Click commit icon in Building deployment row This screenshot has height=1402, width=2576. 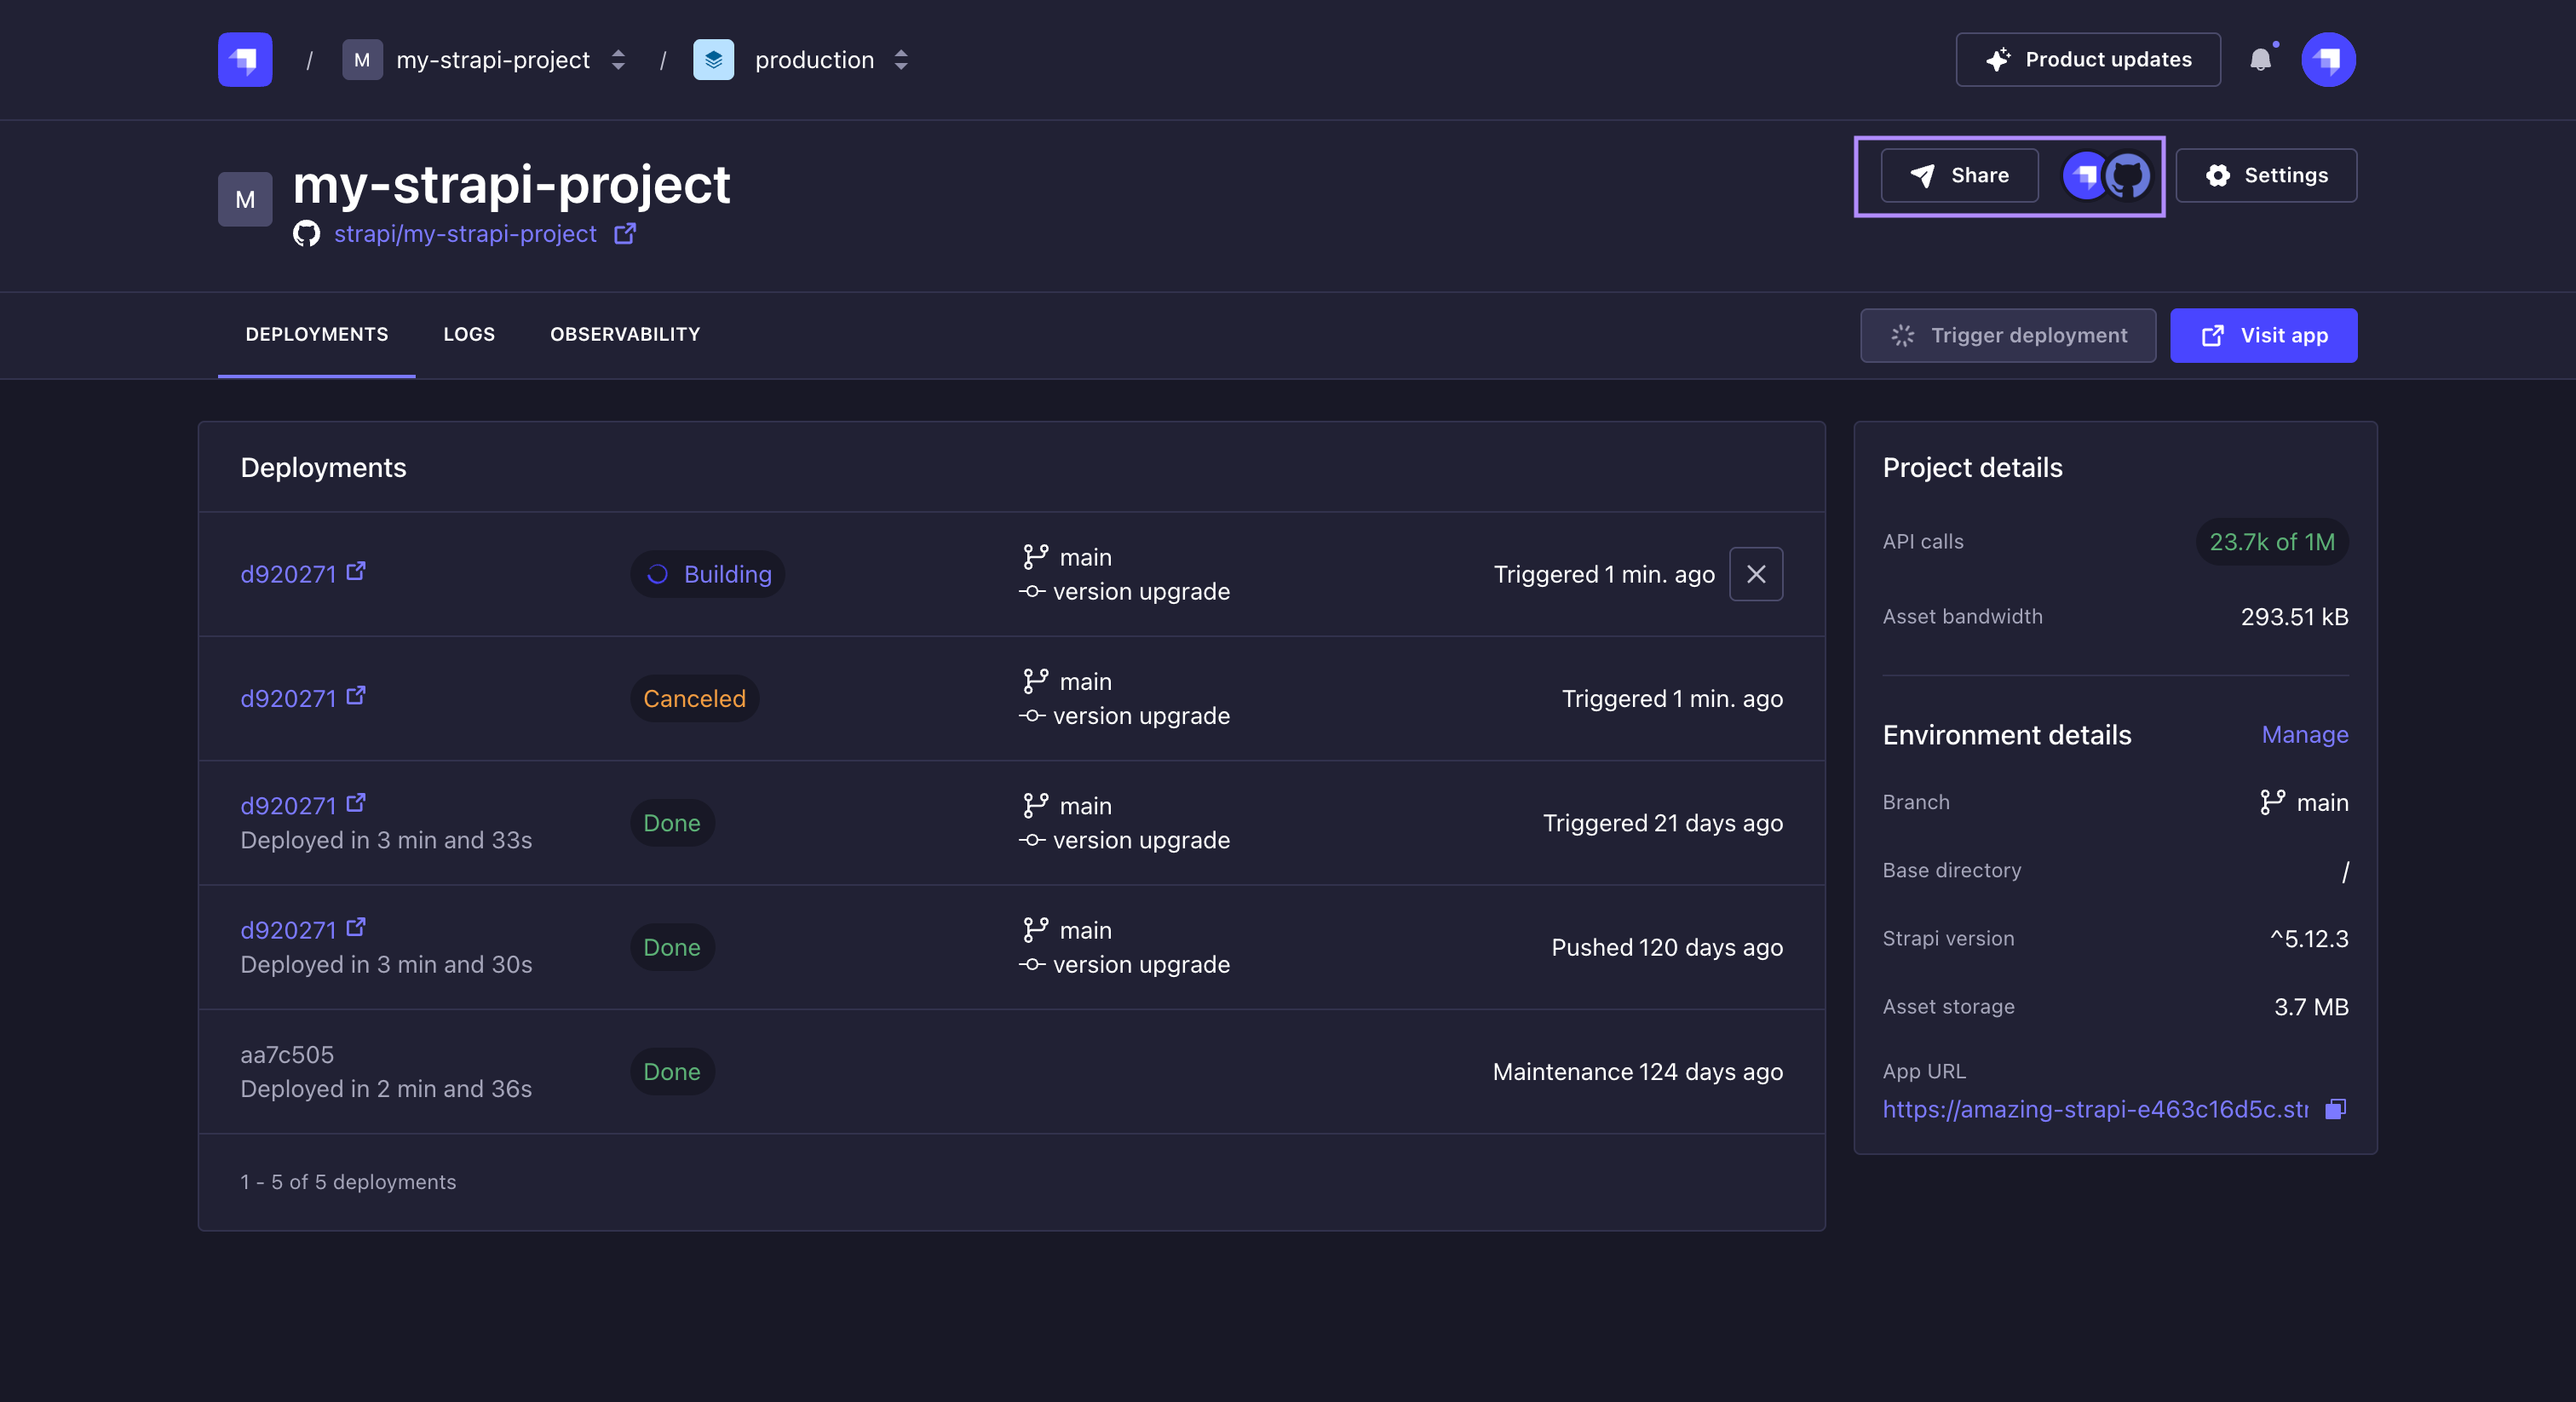tap(1032, 592)
